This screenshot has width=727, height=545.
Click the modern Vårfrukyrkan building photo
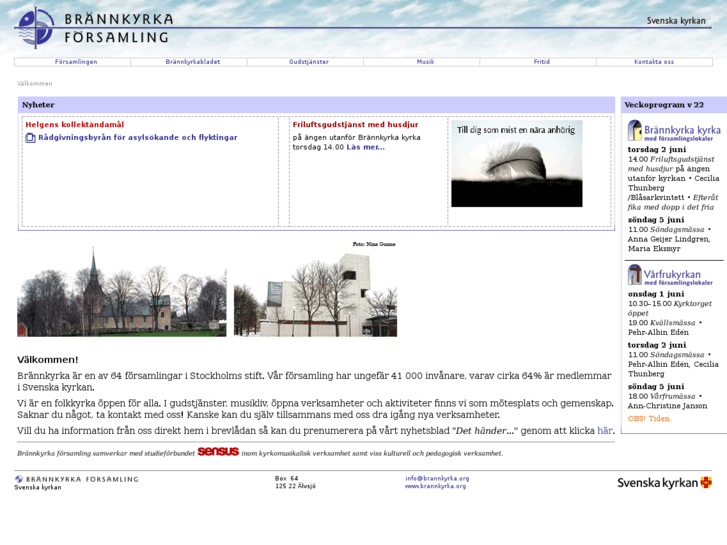coord(315,294)
